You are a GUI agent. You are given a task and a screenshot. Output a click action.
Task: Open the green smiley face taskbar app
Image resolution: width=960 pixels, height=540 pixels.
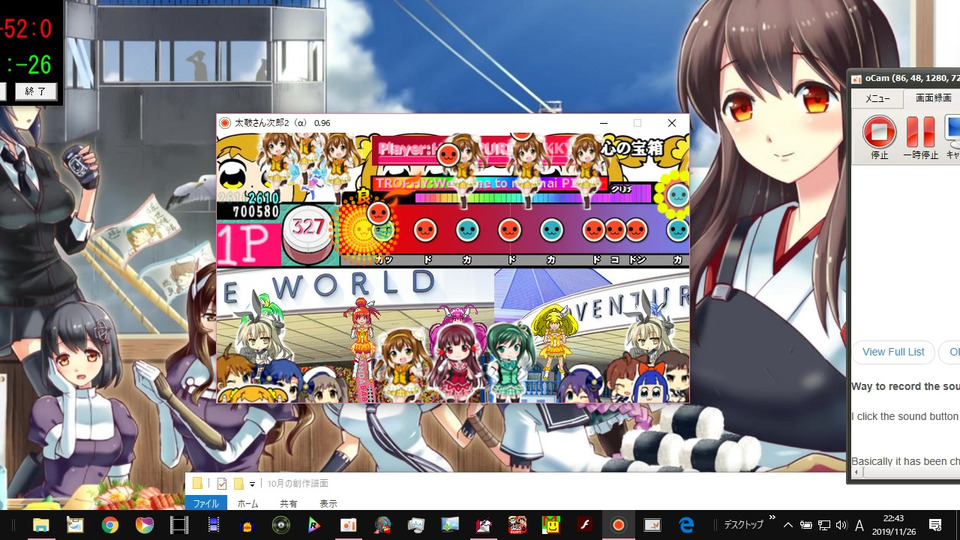pos(551,525)
